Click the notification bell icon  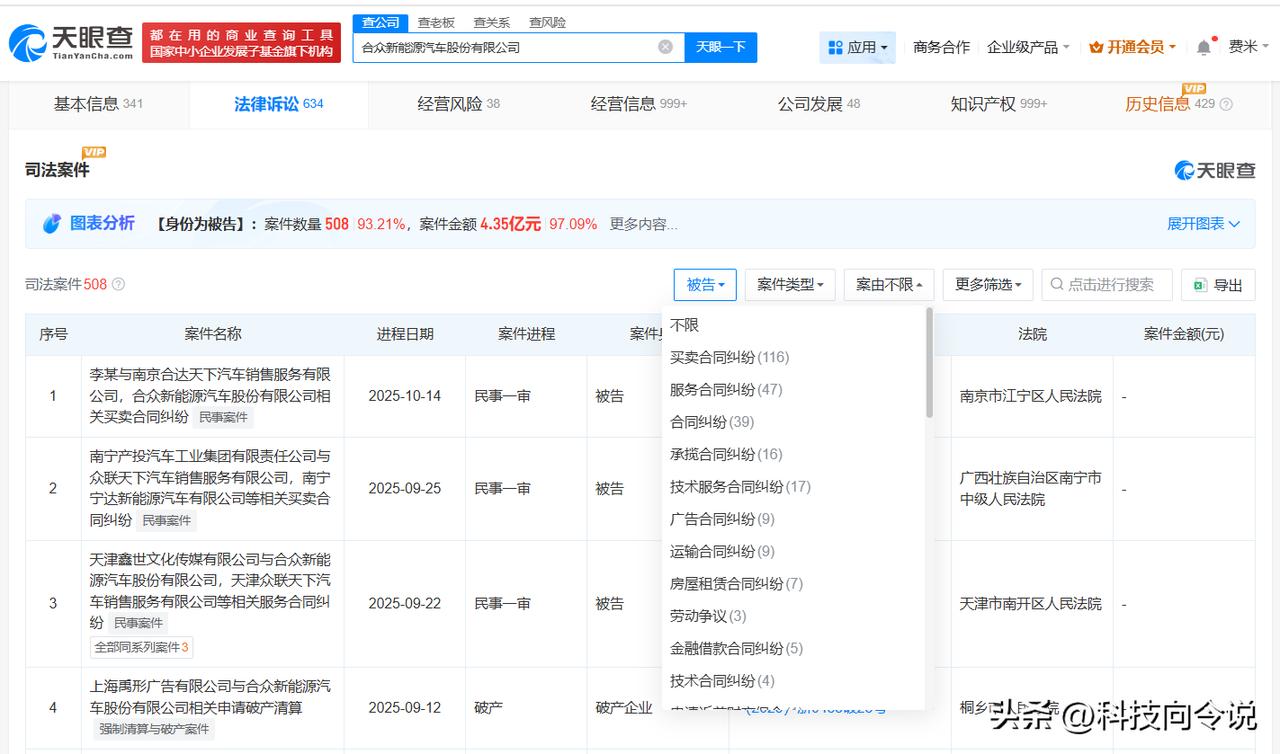click(x=1203, y=47)
